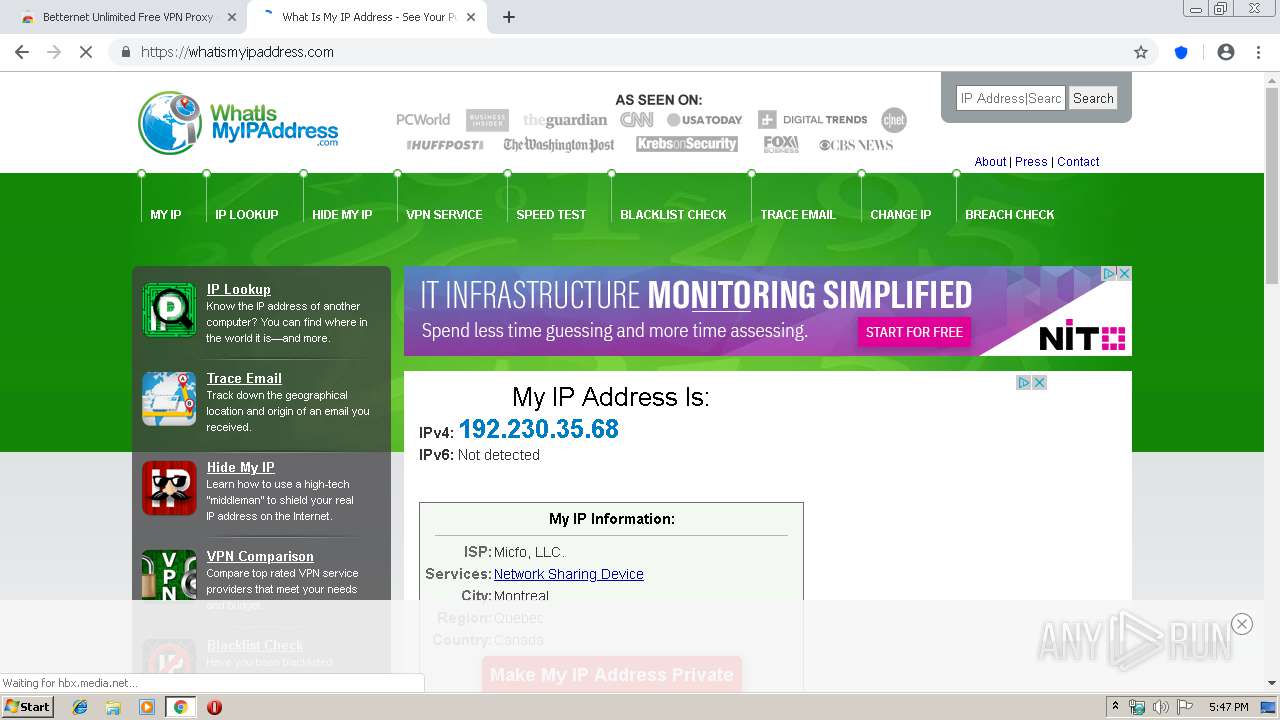The image size is (1280, 720).
Task: Open the Chrome profile account icon
Action: click(x=1226, y=52)
